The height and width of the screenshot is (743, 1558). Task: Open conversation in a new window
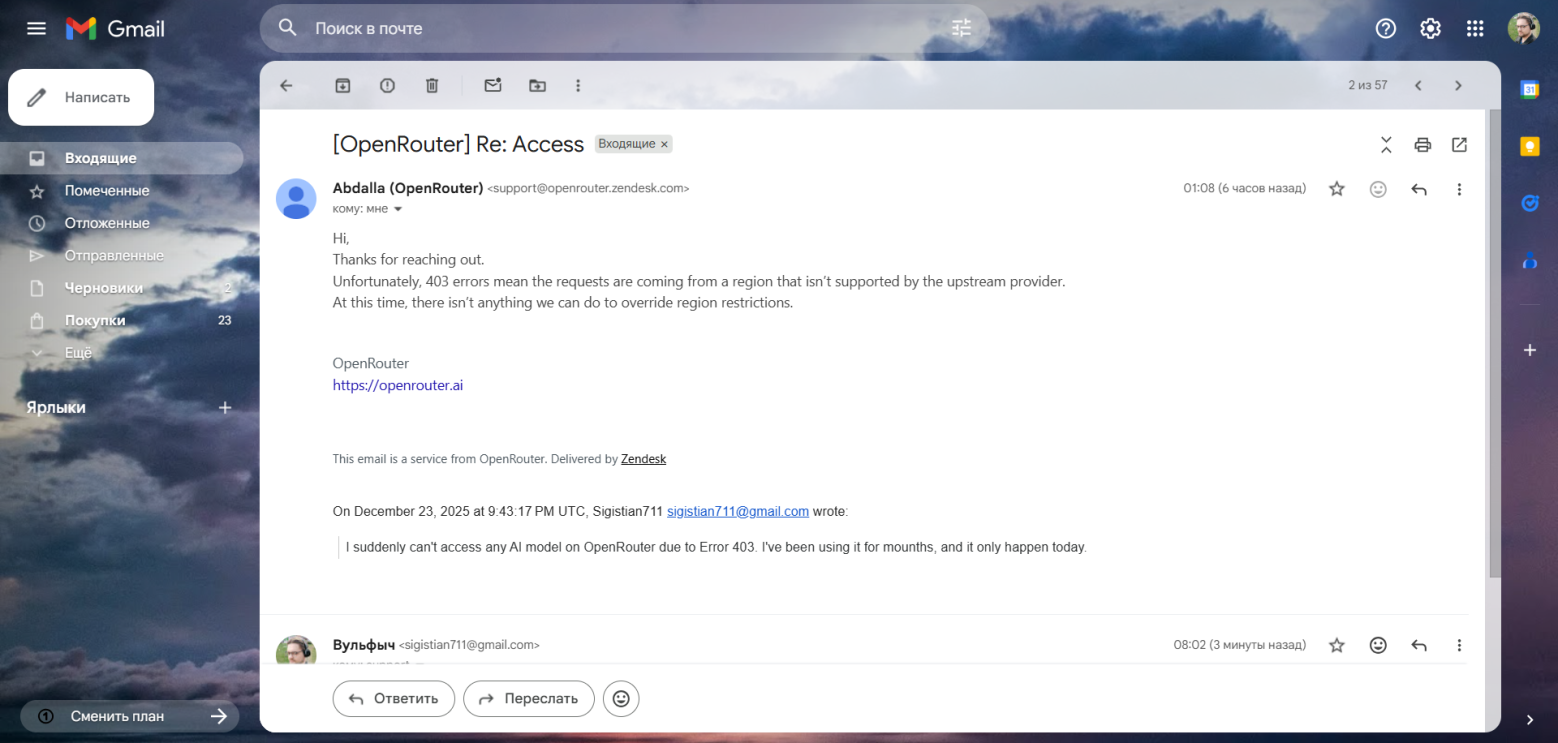1459,145
